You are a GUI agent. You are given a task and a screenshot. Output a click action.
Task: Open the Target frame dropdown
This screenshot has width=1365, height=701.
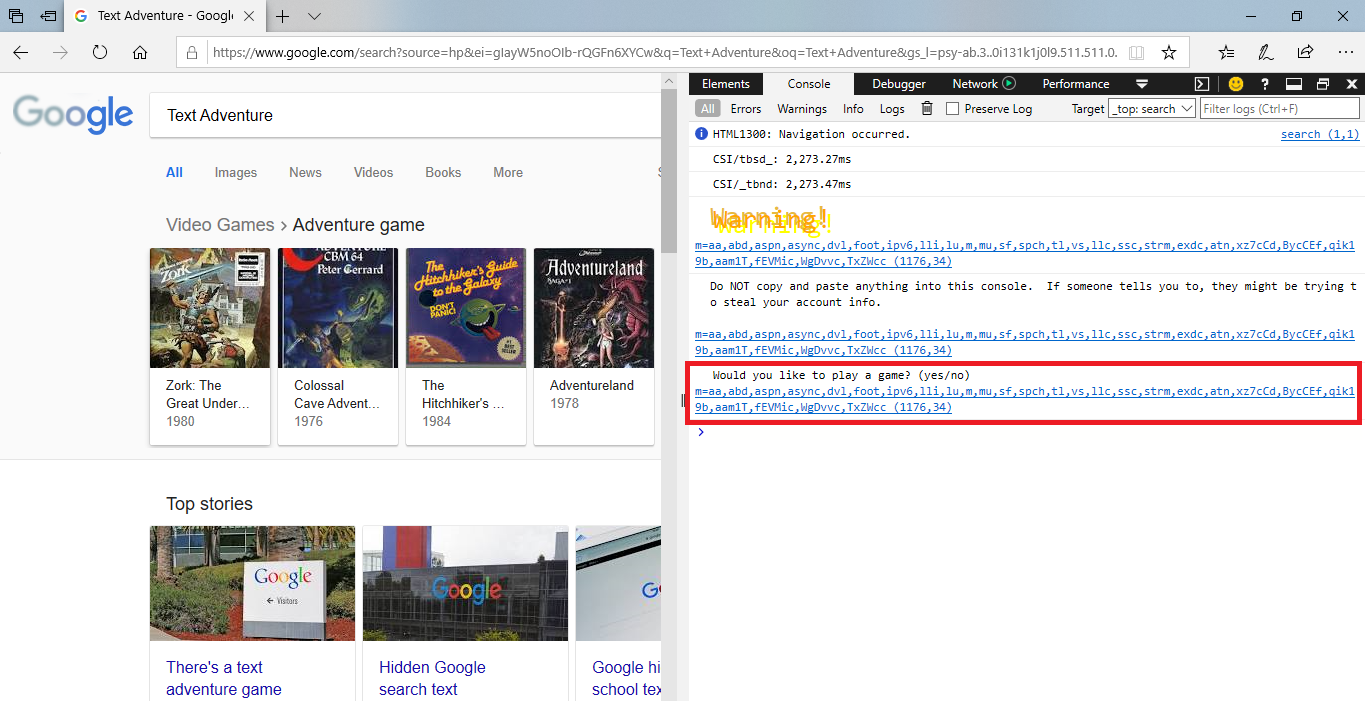click(x=1152, y=109)
